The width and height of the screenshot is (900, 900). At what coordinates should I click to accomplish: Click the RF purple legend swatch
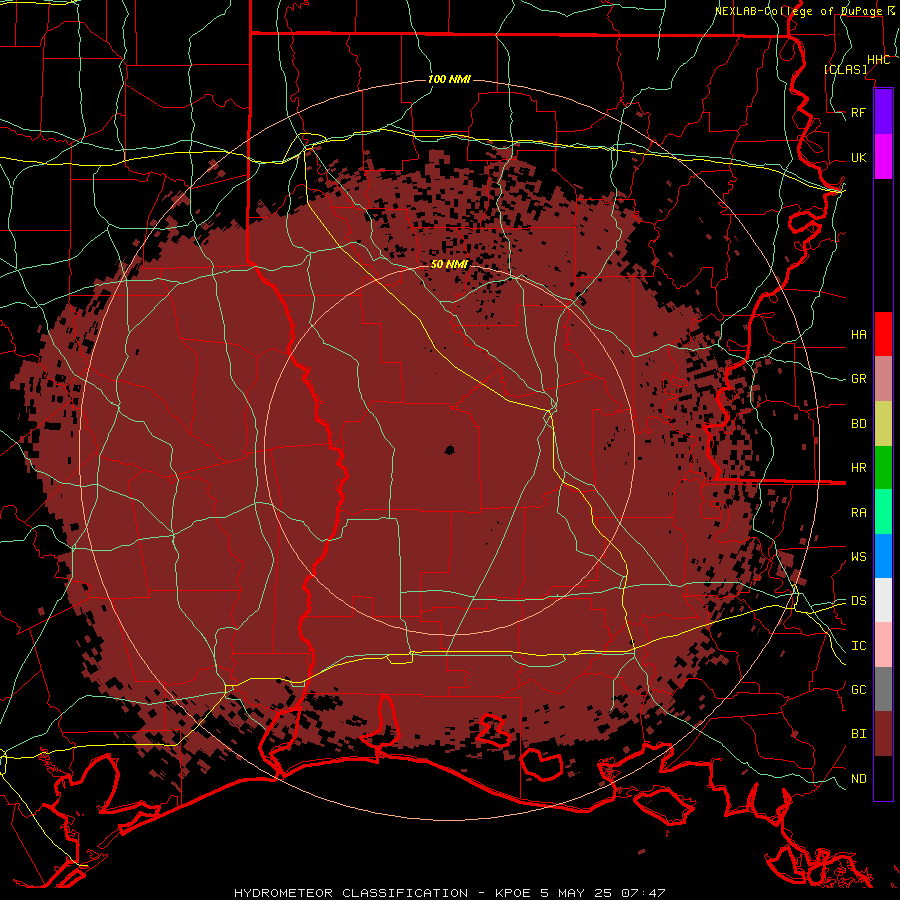(883, 112)
